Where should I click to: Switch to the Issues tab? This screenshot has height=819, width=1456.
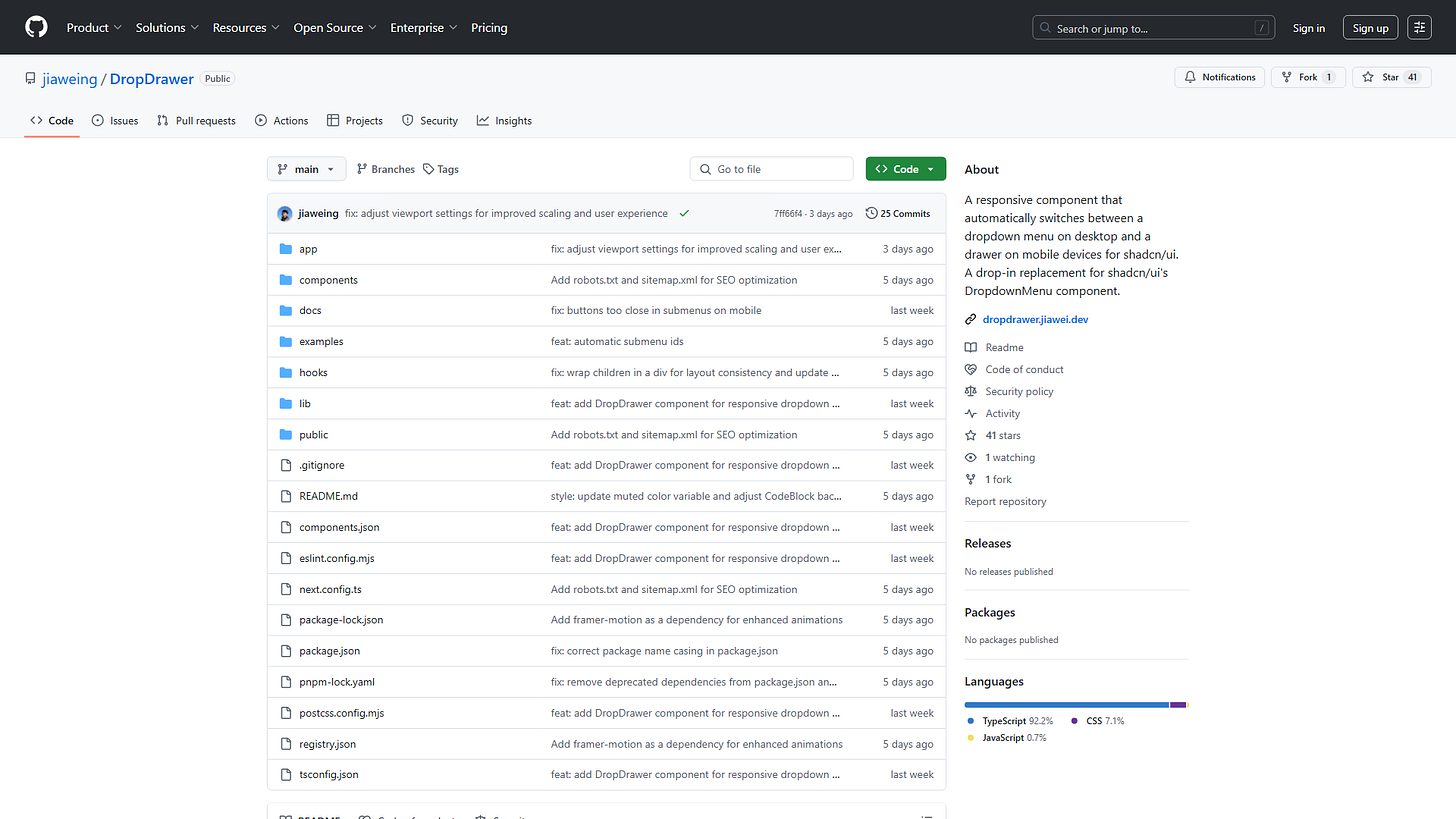pos(115,120)
